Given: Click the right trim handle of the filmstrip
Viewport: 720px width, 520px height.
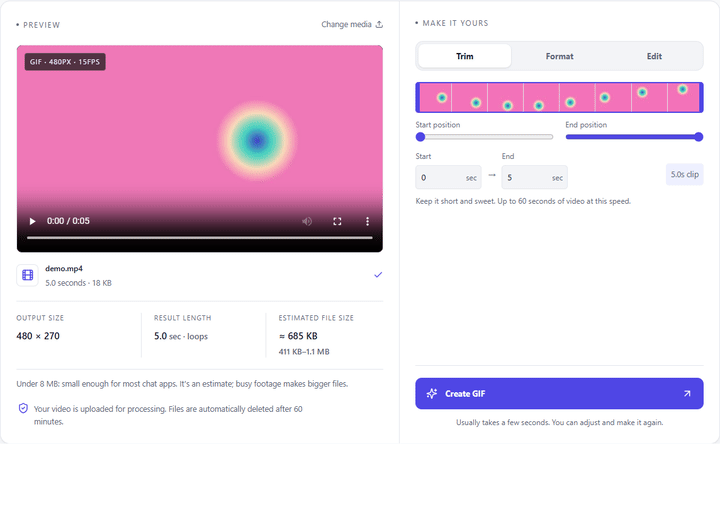Looking at the screenshot, I should pos(701,97).
